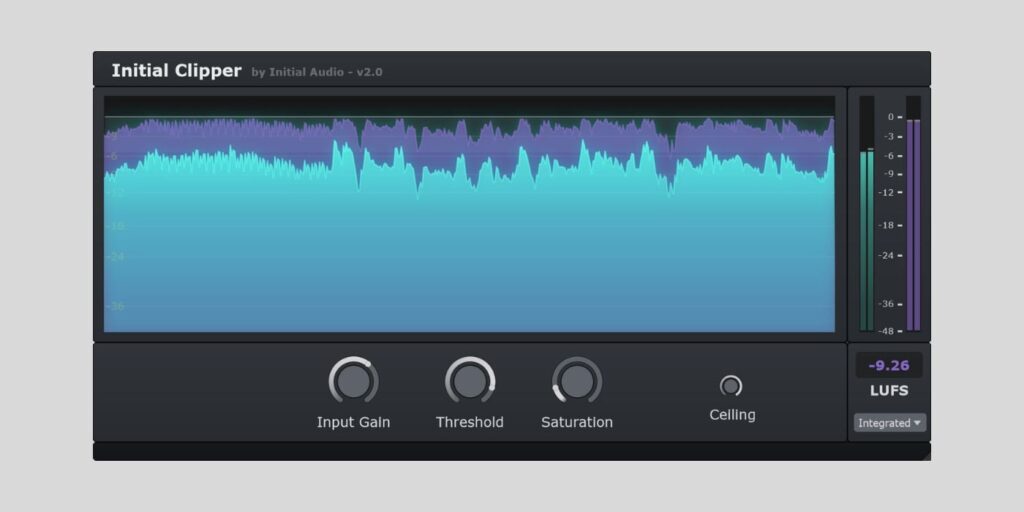The width and height of the screenshot is (1024, 512).
Task: Click the small Ceiling knob
Action: click(731, 385)
